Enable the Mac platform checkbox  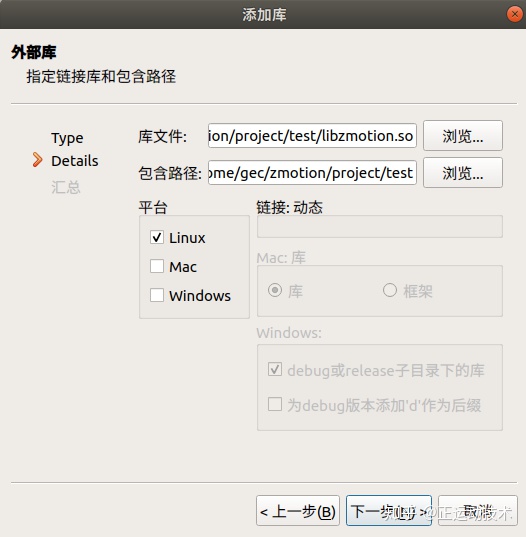(157, 266)
